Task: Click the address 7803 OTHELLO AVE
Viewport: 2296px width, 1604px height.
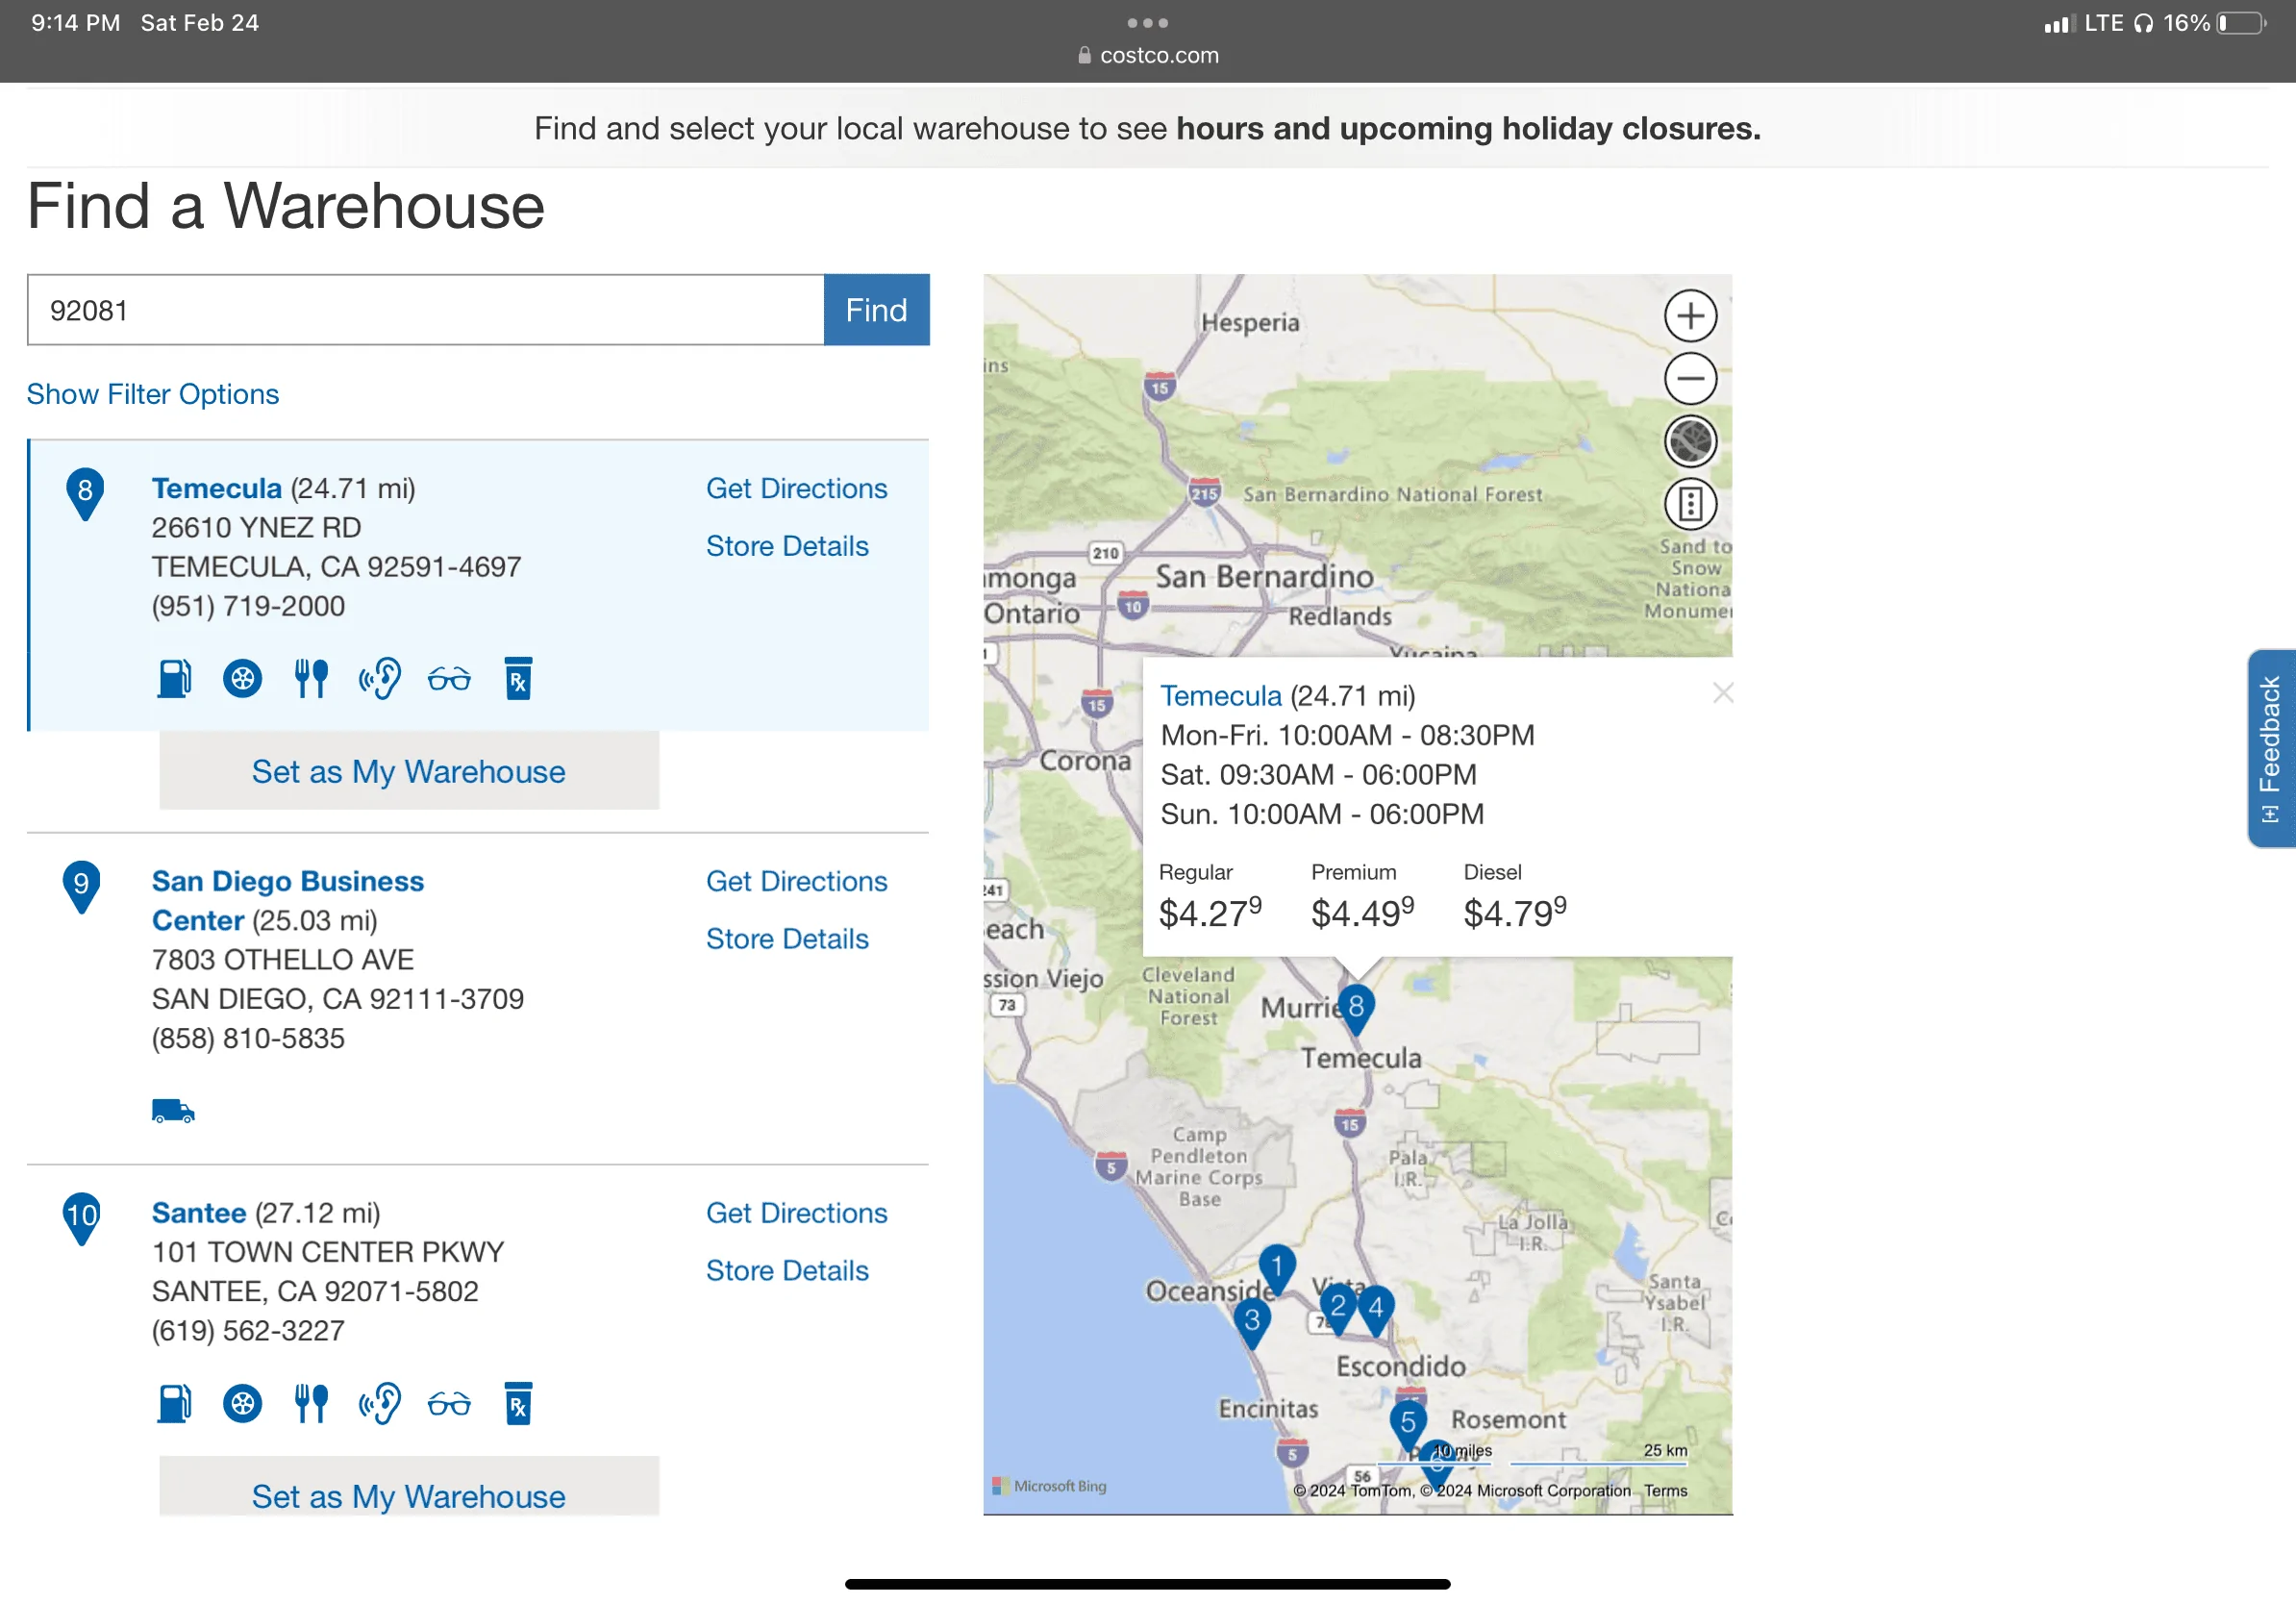Action: pyautogui.click(x=283, y=960)
